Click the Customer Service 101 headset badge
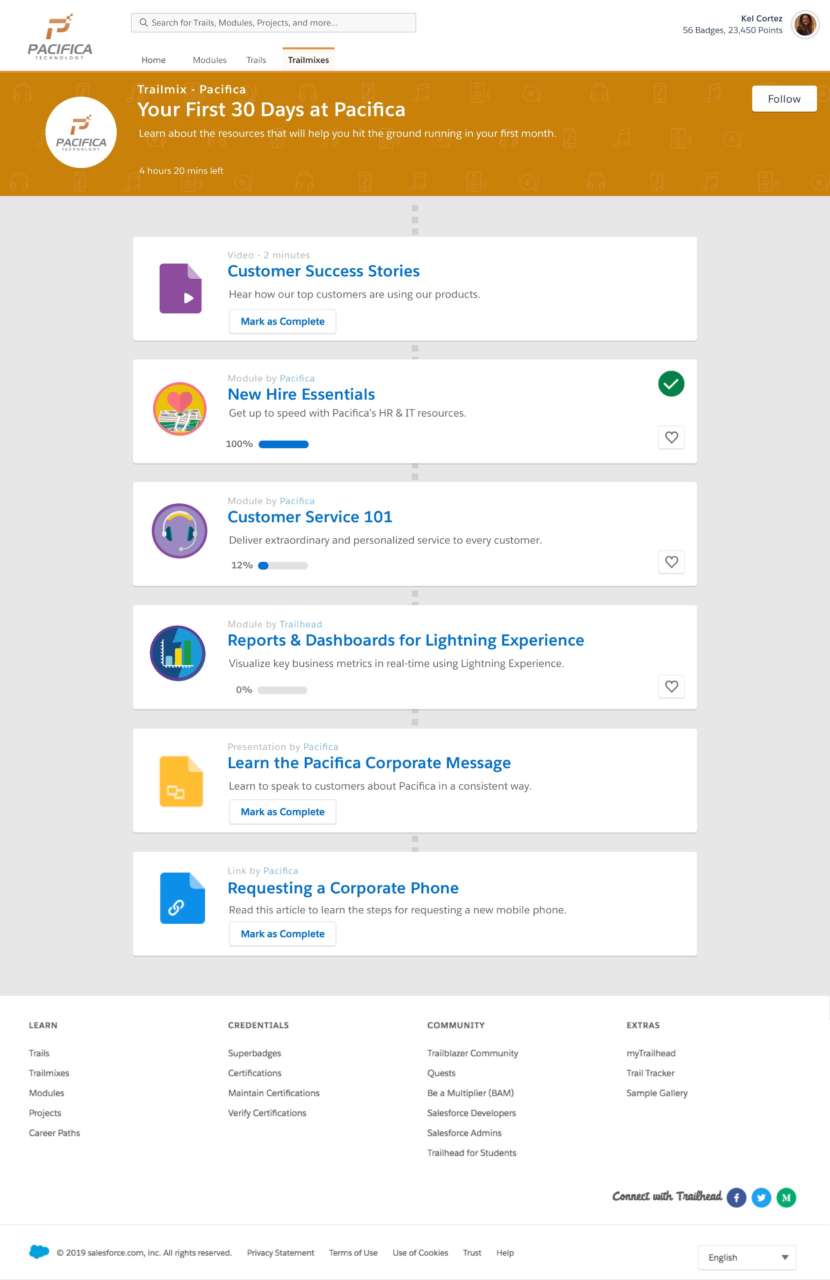 tap(179, 531)
